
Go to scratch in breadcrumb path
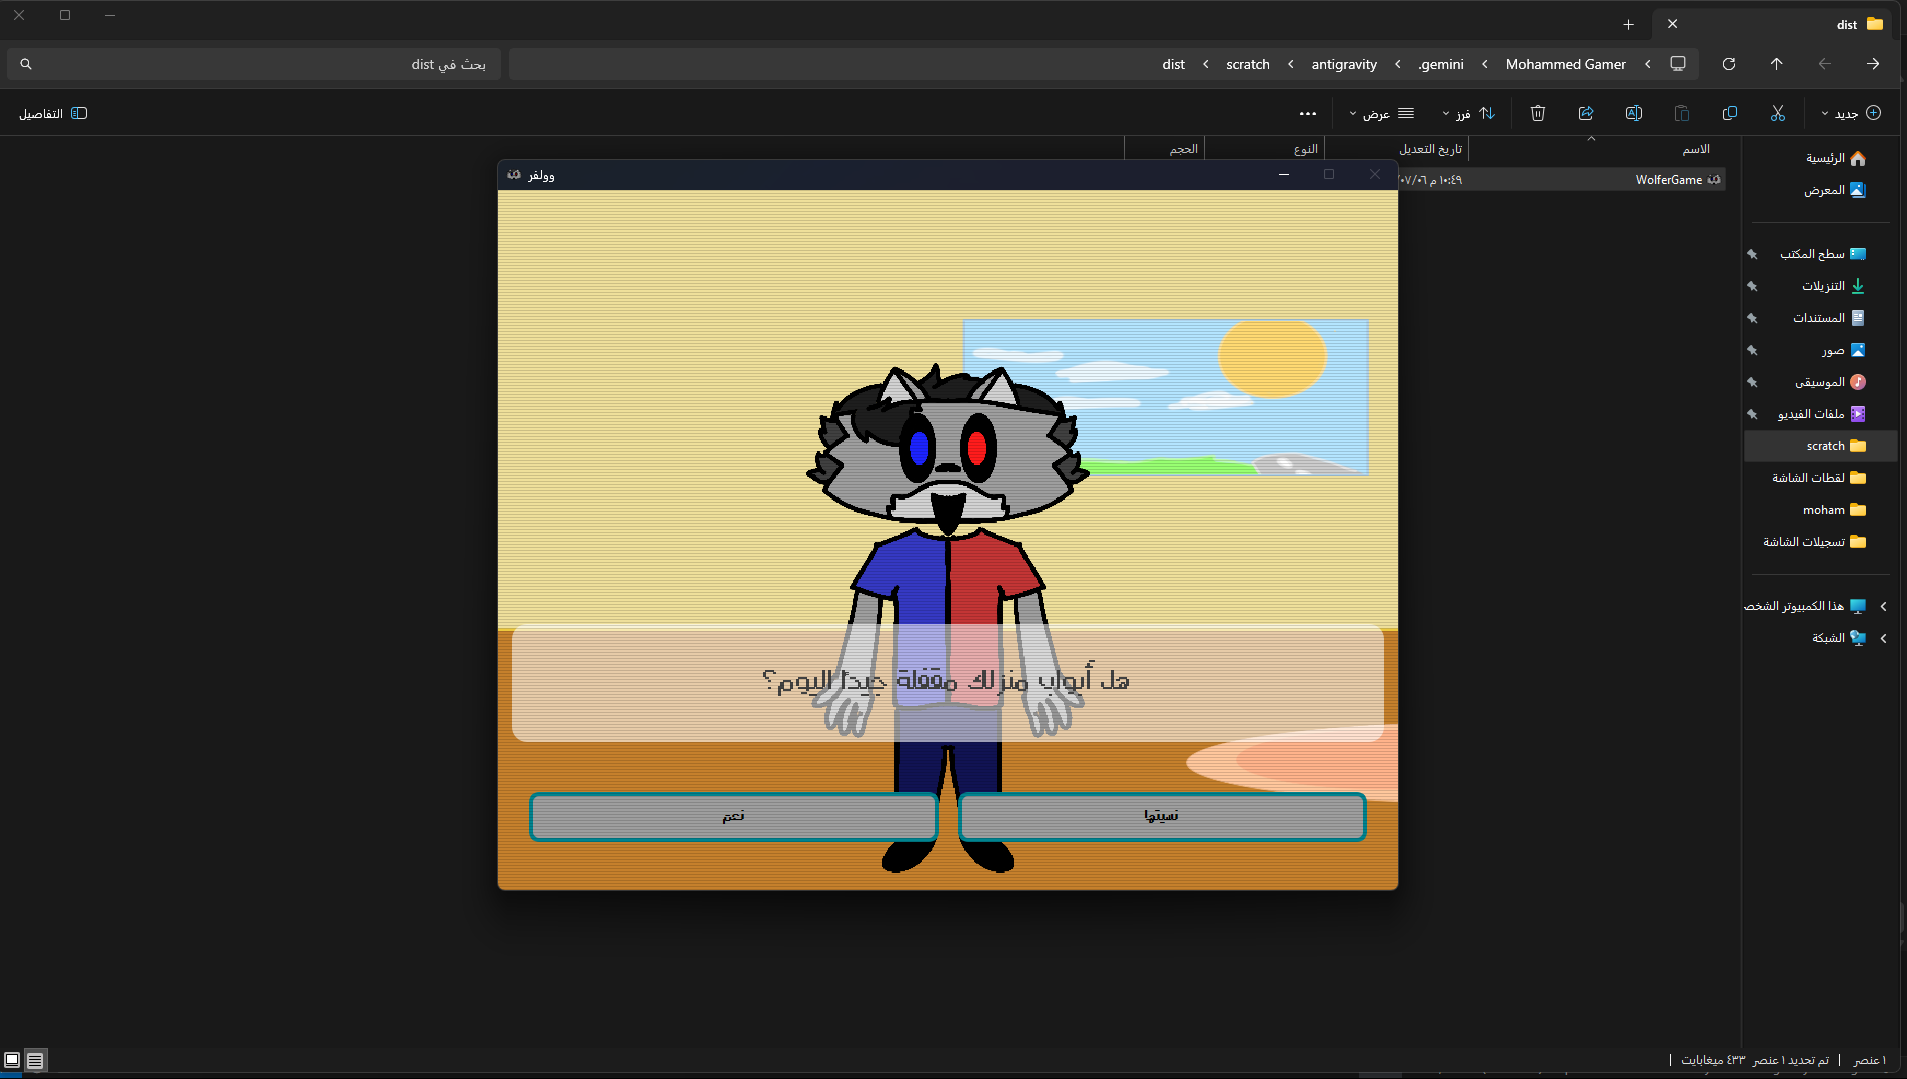[x=1248, y=64]
